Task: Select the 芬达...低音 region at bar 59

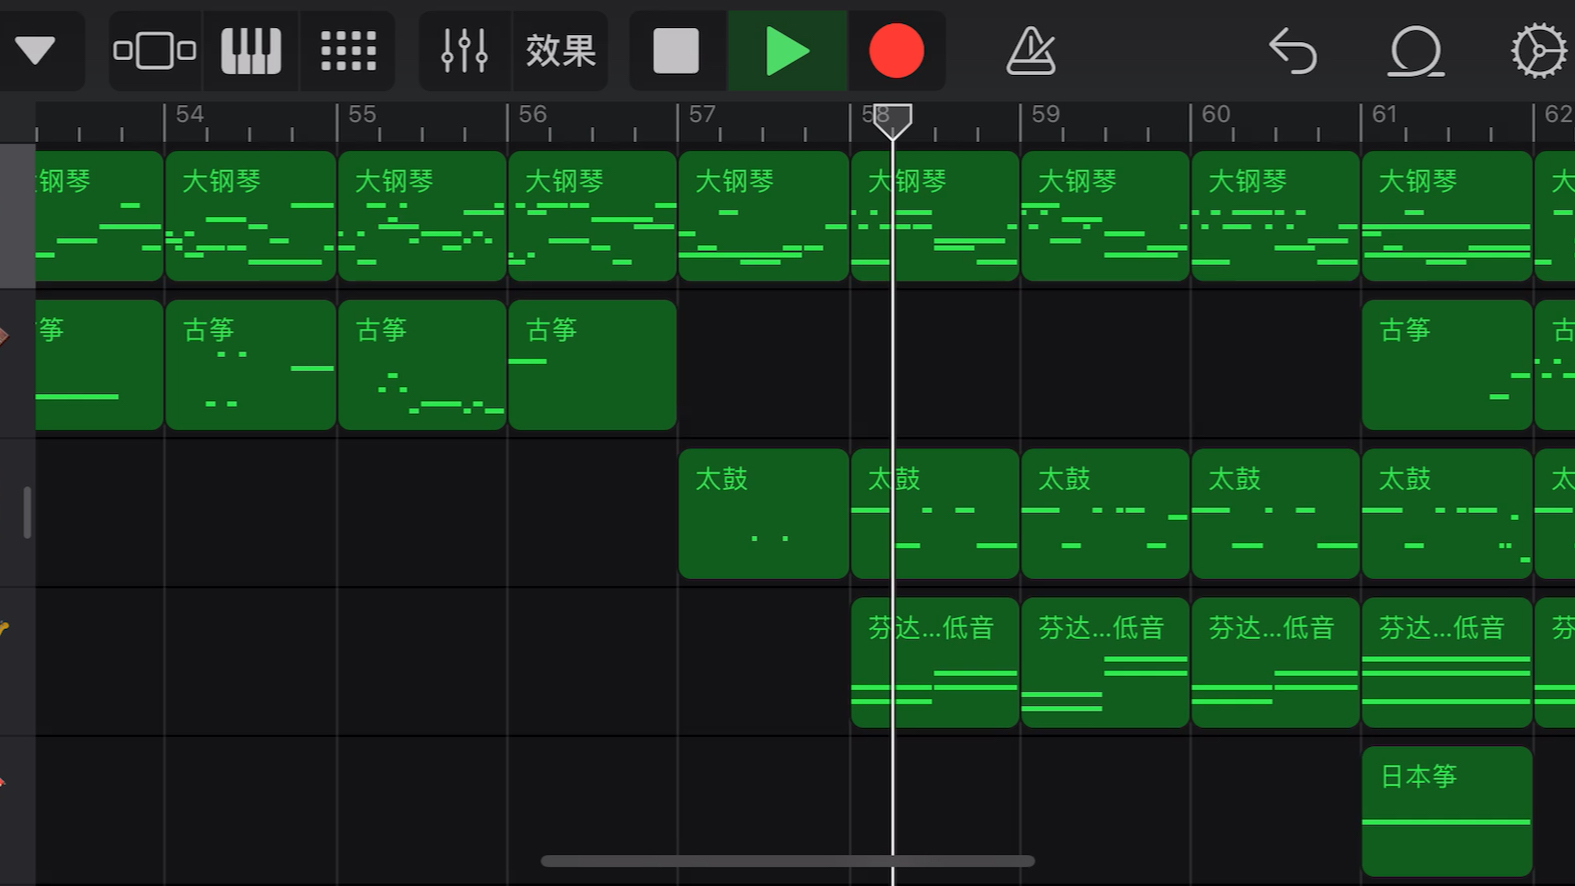Action: pos(1105,663)
